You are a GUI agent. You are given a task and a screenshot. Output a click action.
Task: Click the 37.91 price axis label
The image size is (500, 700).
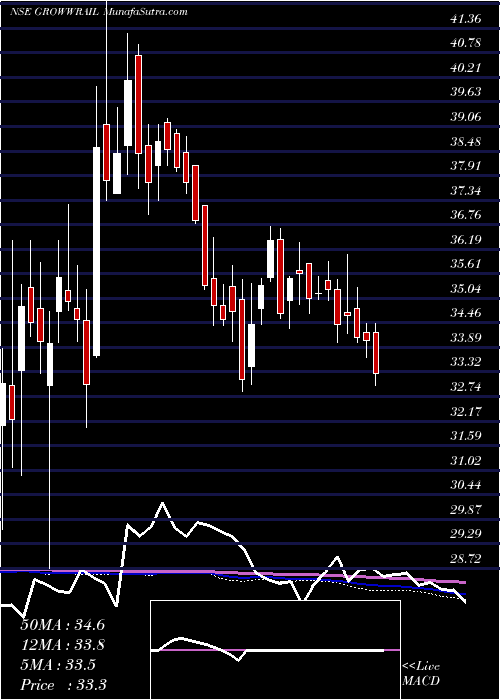[466, 166]
